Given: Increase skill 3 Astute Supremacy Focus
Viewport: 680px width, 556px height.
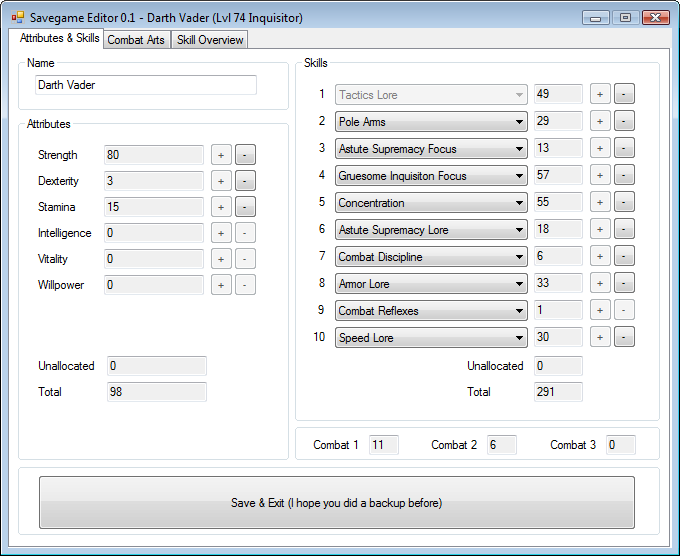Looking at the screenshot, I should pyautogui.click(x=600, y=148).
